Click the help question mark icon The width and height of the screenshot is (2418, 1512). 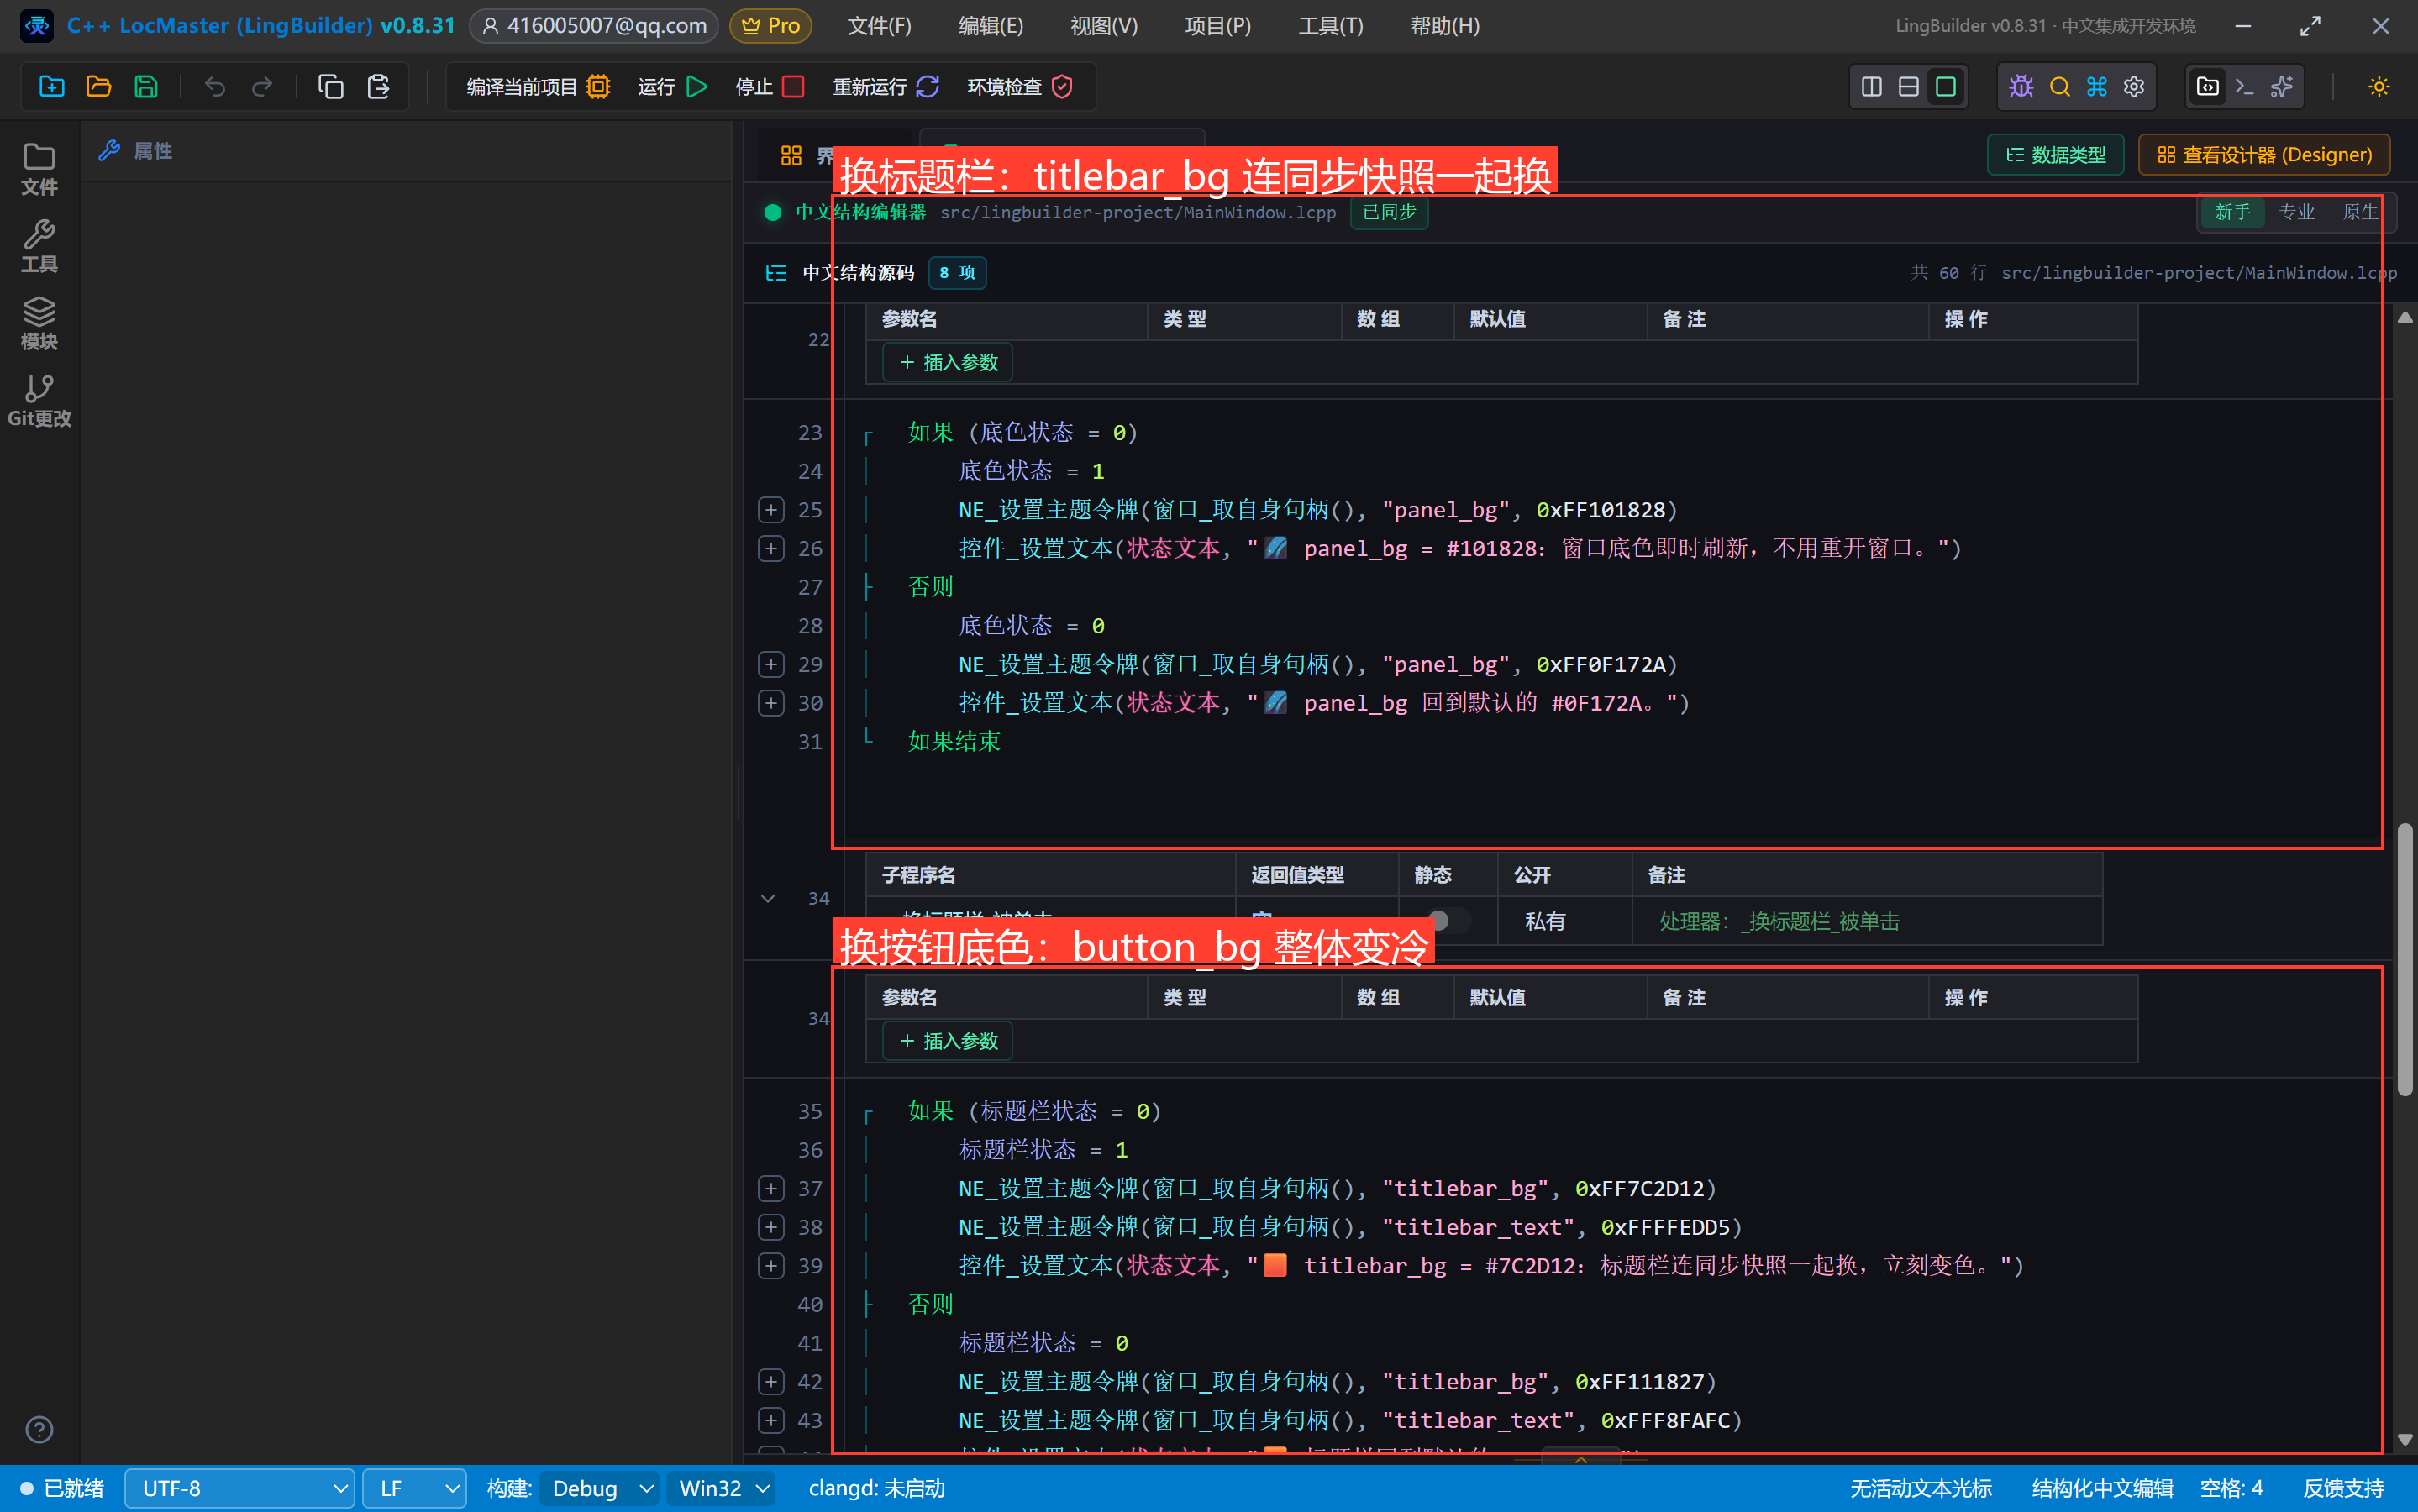(39, 1430)
